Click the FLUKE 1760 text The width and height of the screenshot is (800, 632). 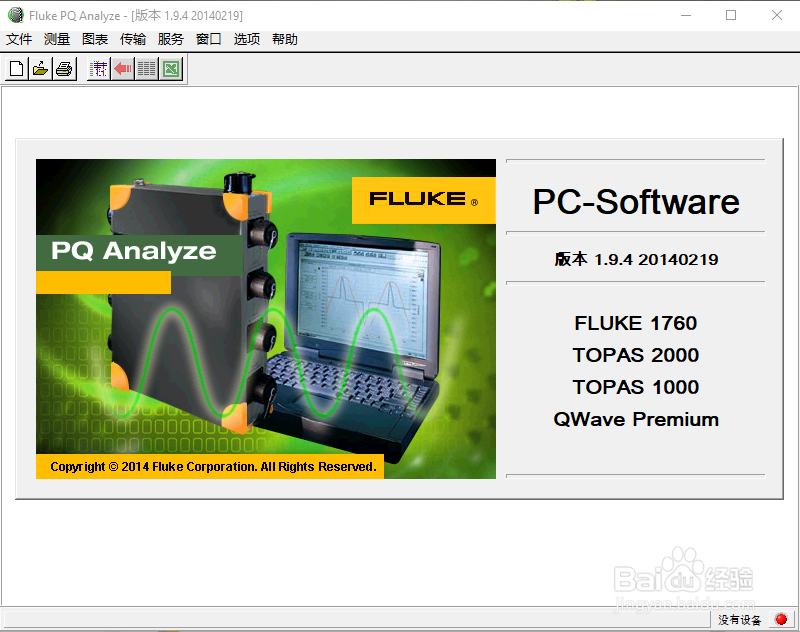(636, 323)
